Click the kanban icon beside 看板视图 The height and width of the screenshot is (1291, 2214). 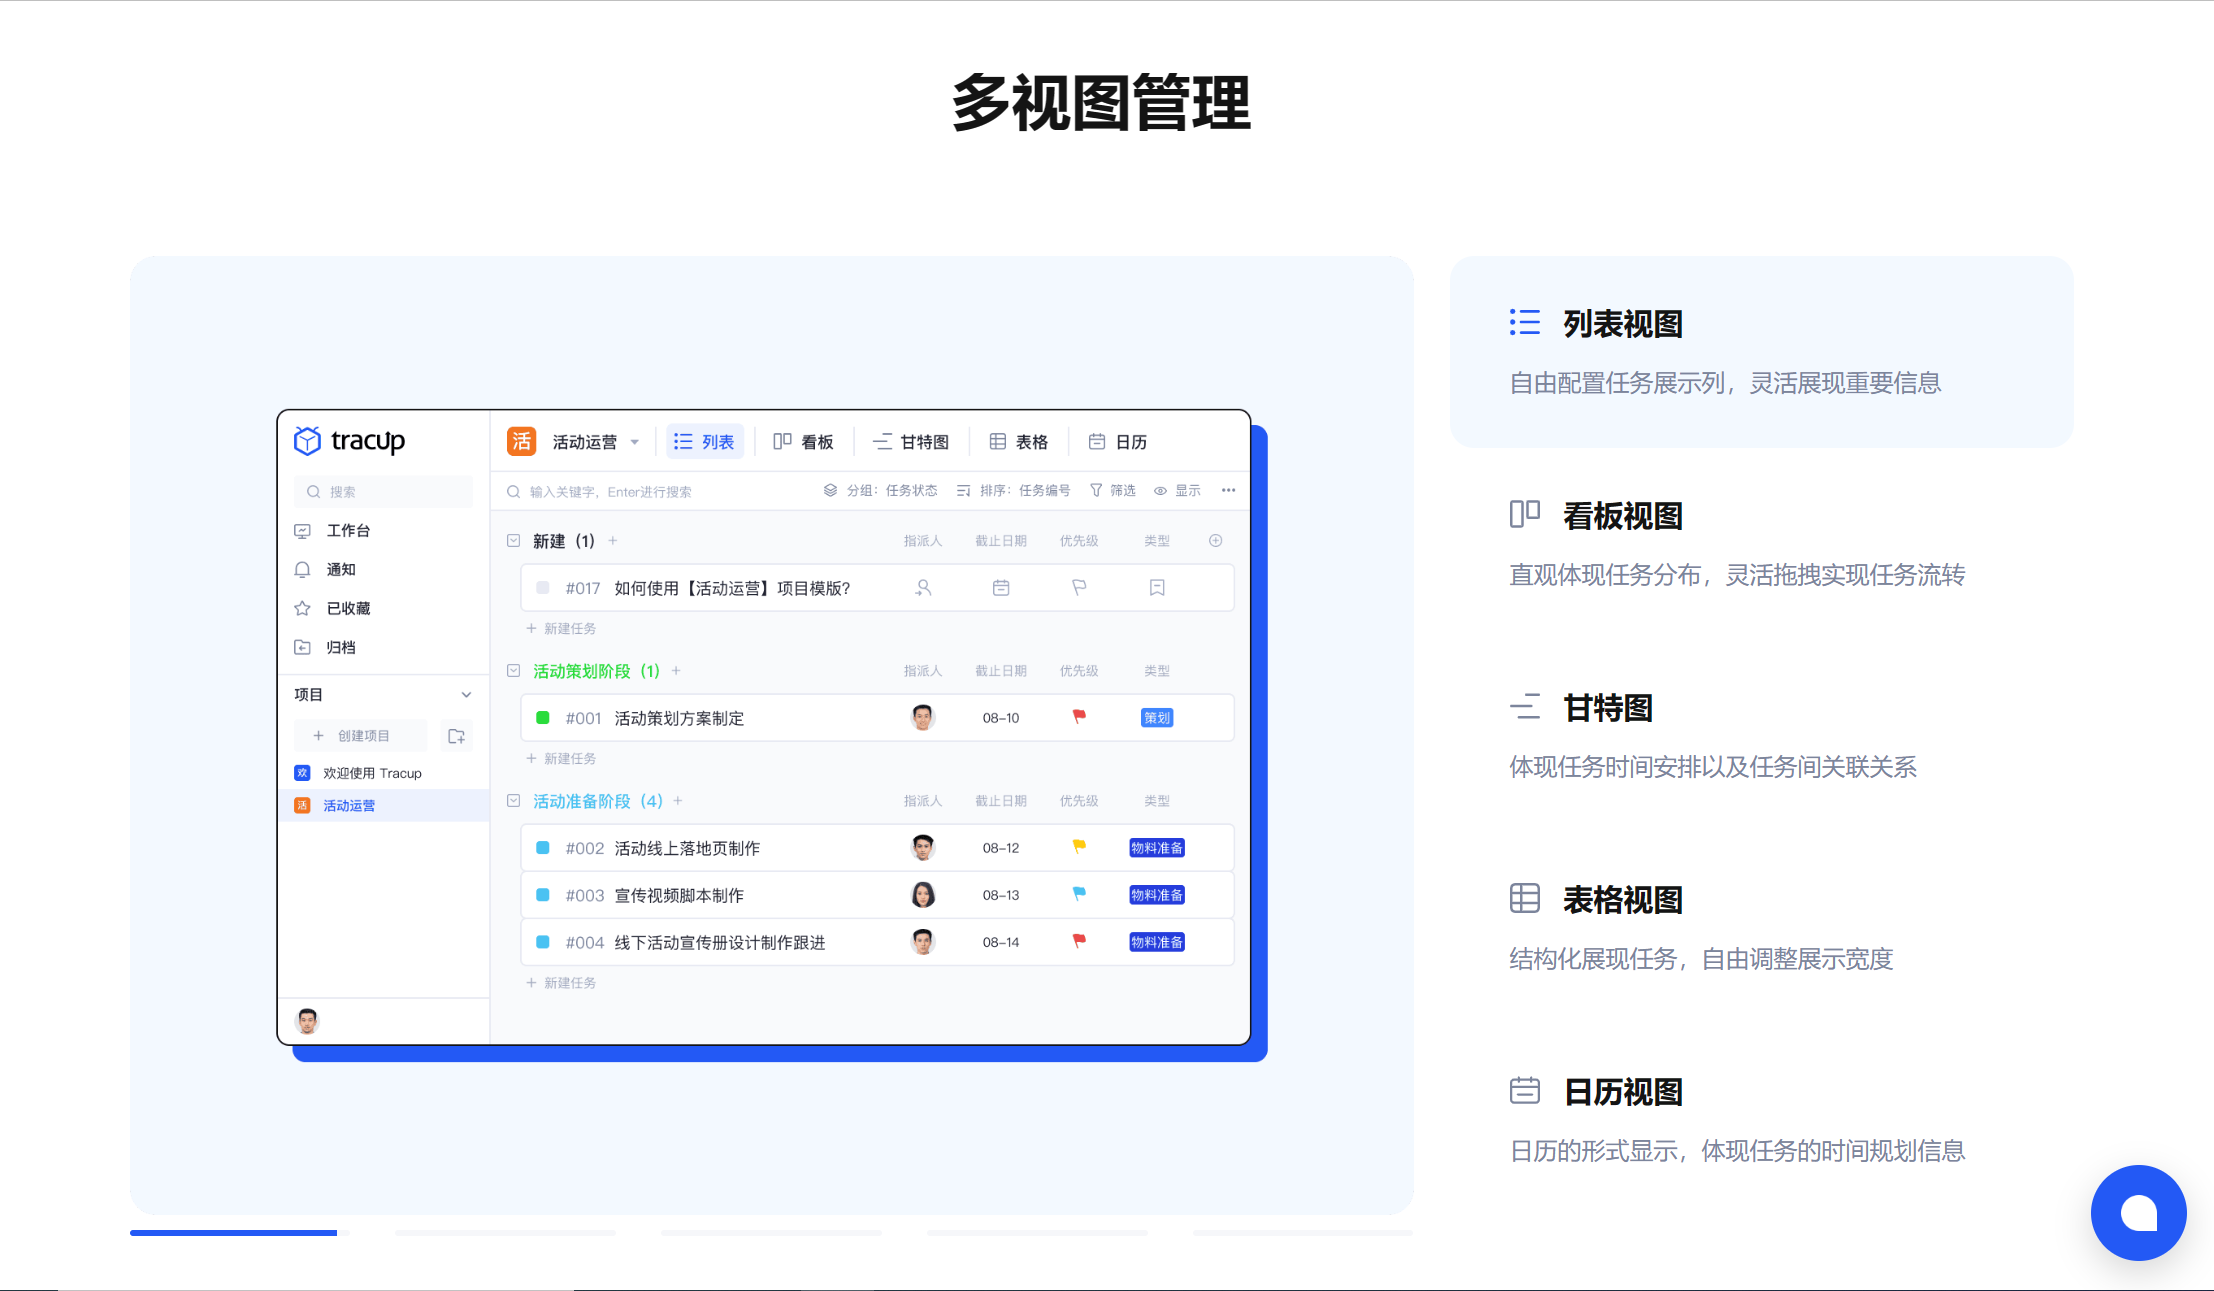tap(1524, 514)
